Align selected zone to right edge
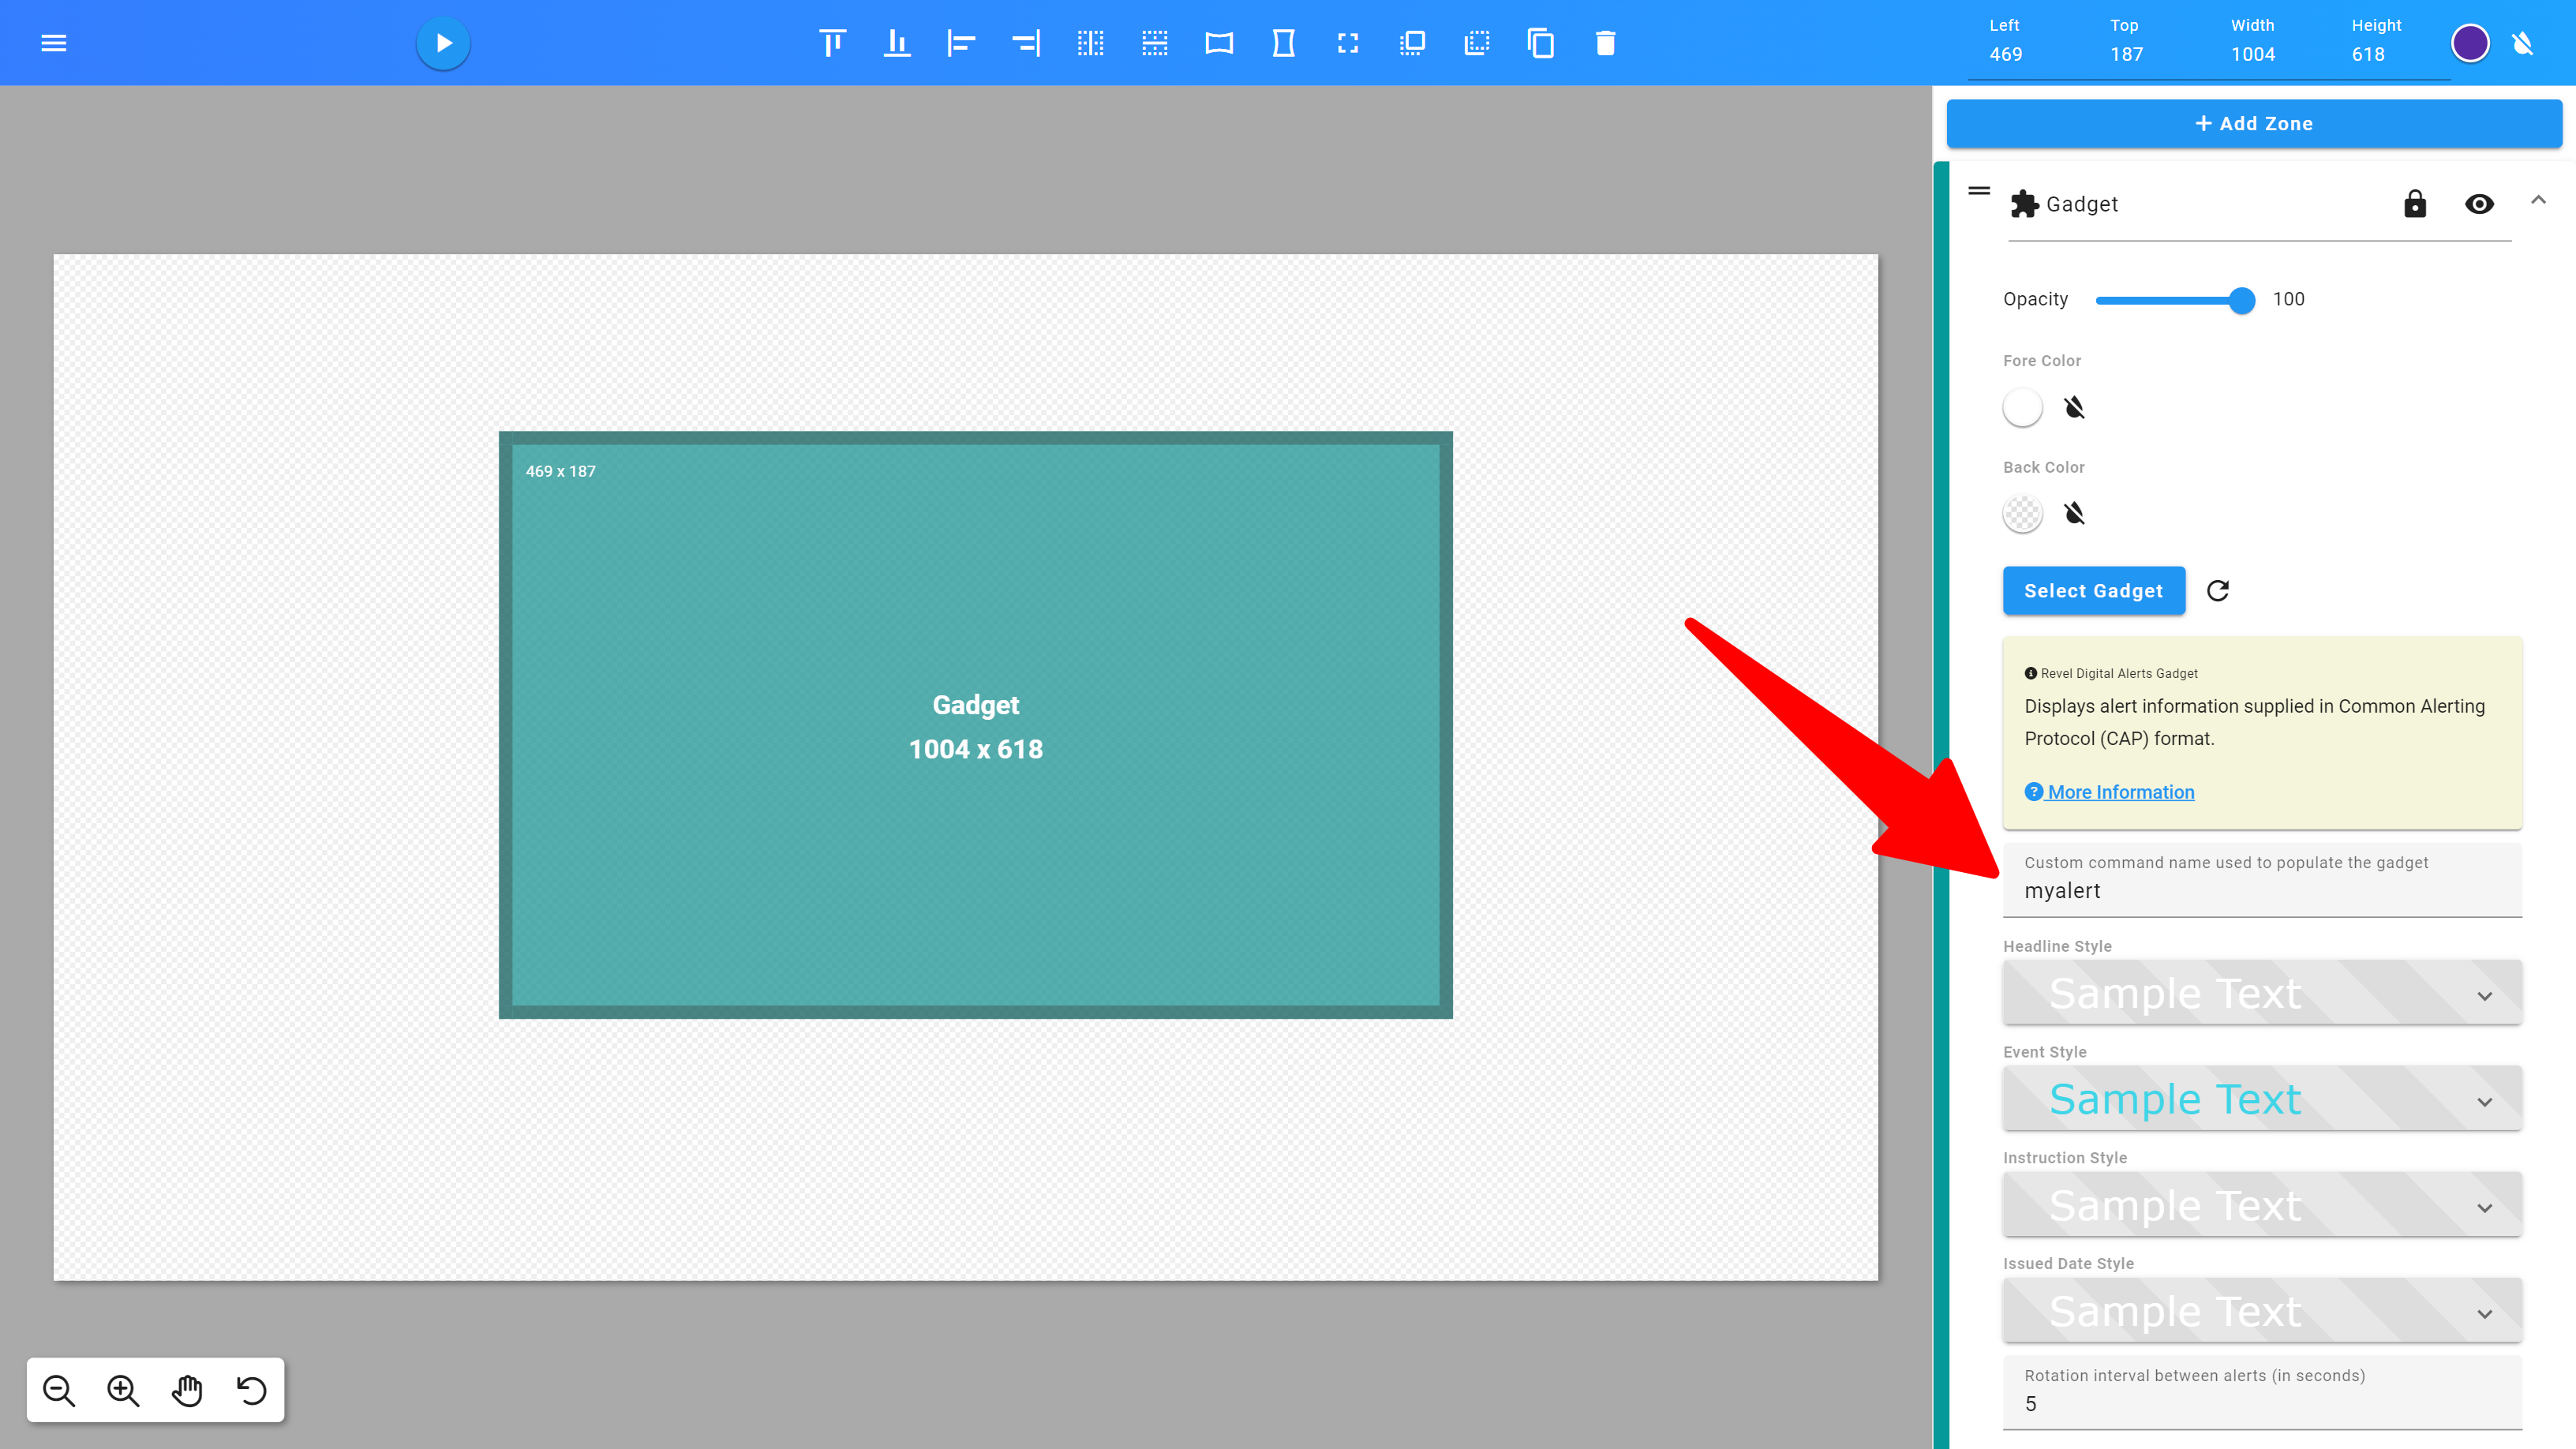Viewport: 2576px width, 1449px height. [x=1026, y=43]
